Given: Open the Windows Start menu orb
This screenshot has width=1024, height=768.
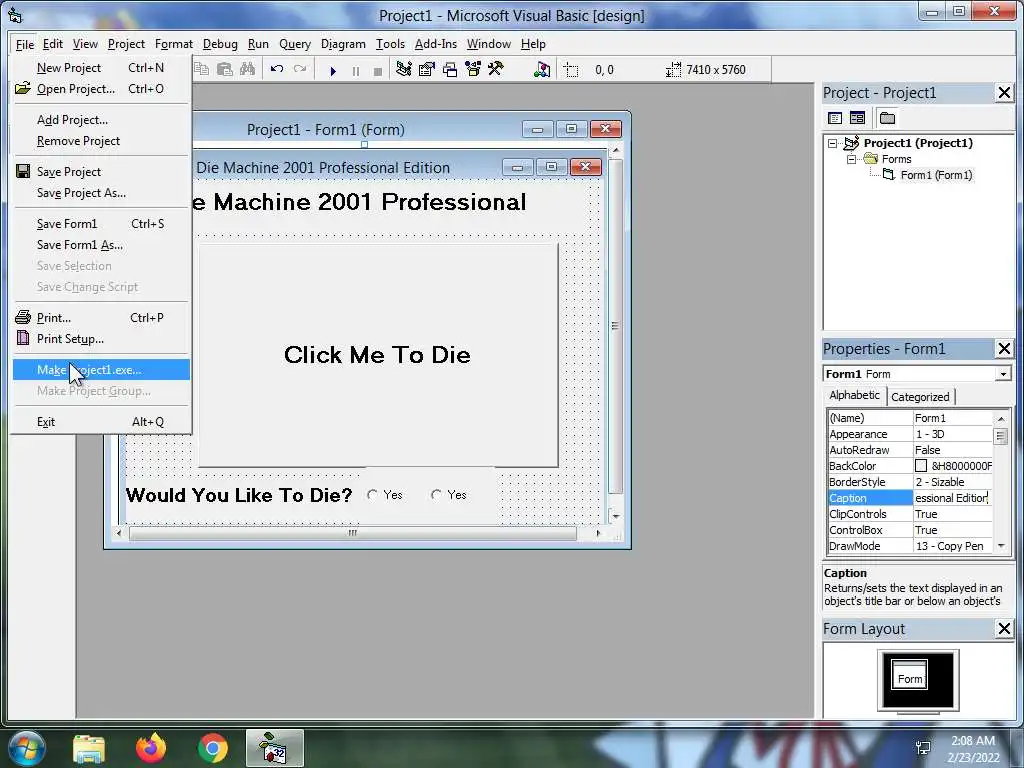Looking at the screenshot, I should tap(26, 748).
